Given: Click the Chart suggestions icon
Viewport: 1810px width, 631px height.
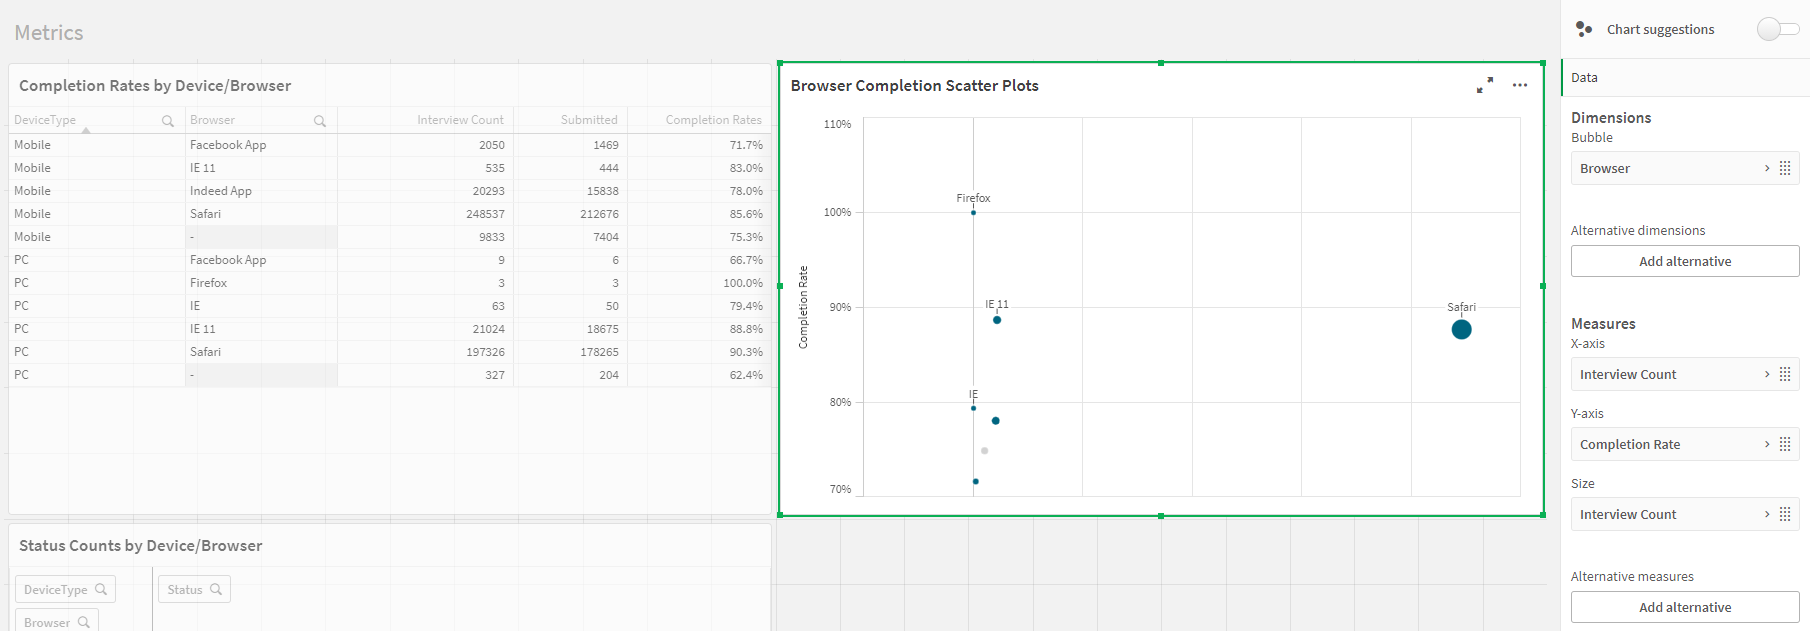Looking at the screenshot, I should click(1583, 29).
